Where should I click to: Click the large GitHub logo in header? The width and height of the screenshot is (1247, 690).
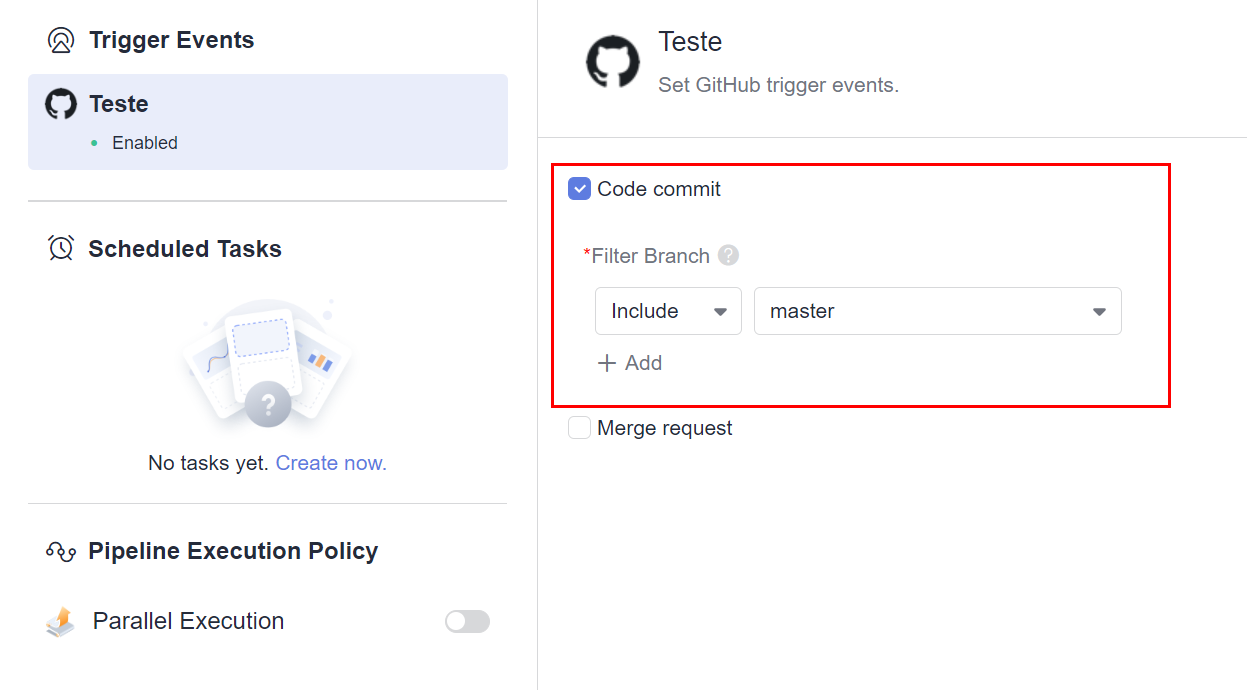click(612, 62)
